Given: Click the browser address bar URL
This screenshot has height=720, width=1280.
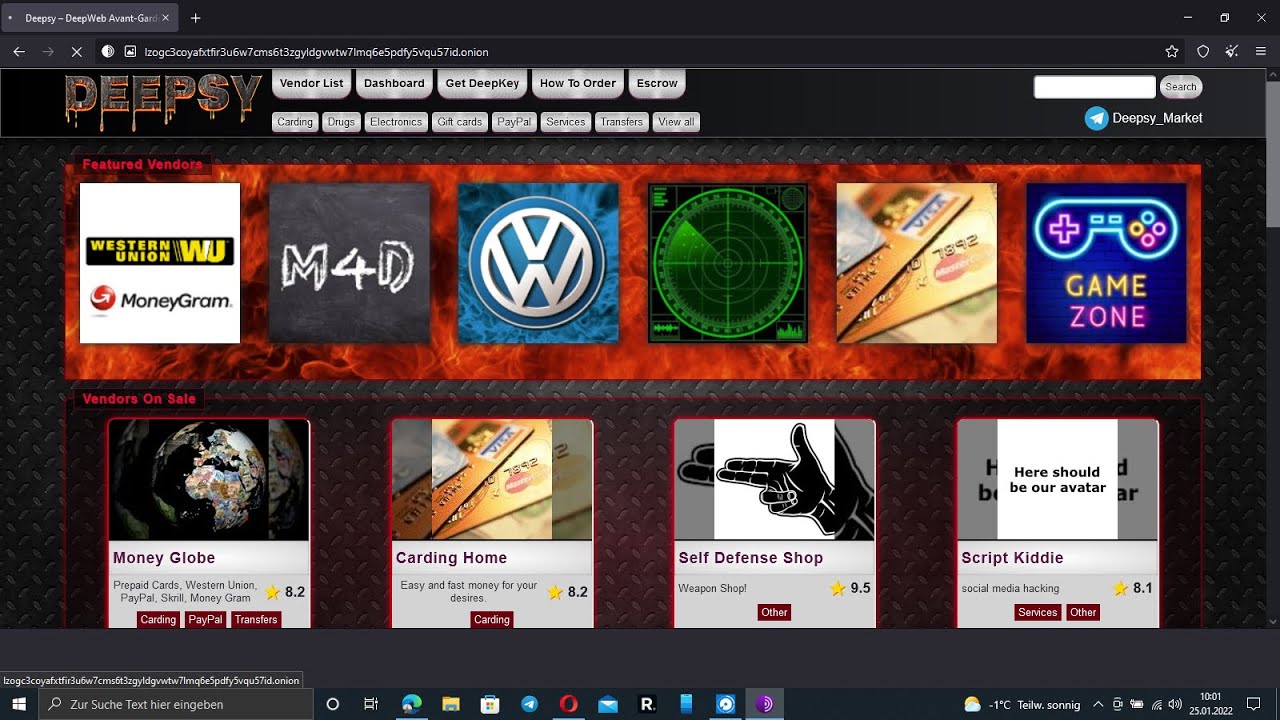Looking at the screenshot, I should tap(316, 52).
